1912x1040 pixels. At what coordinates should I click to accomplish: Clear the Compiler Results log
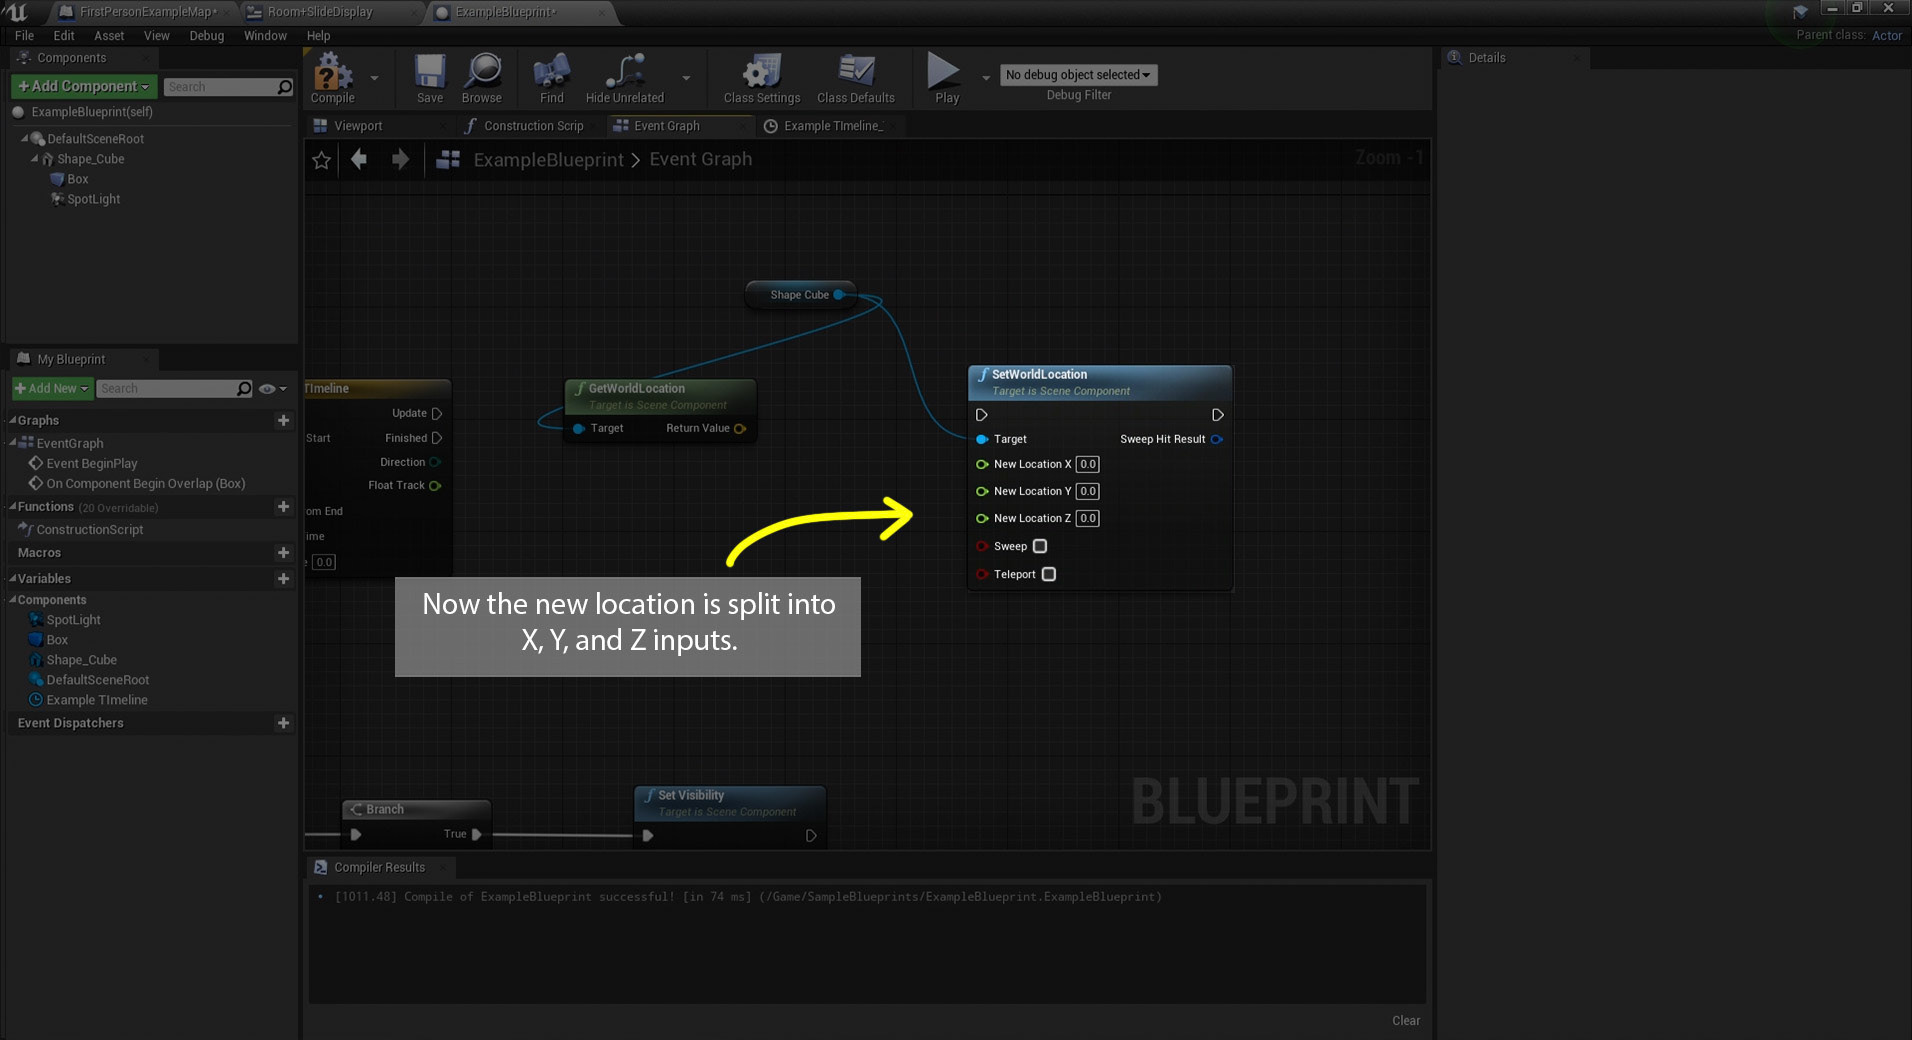[x=1405, y=1021]
